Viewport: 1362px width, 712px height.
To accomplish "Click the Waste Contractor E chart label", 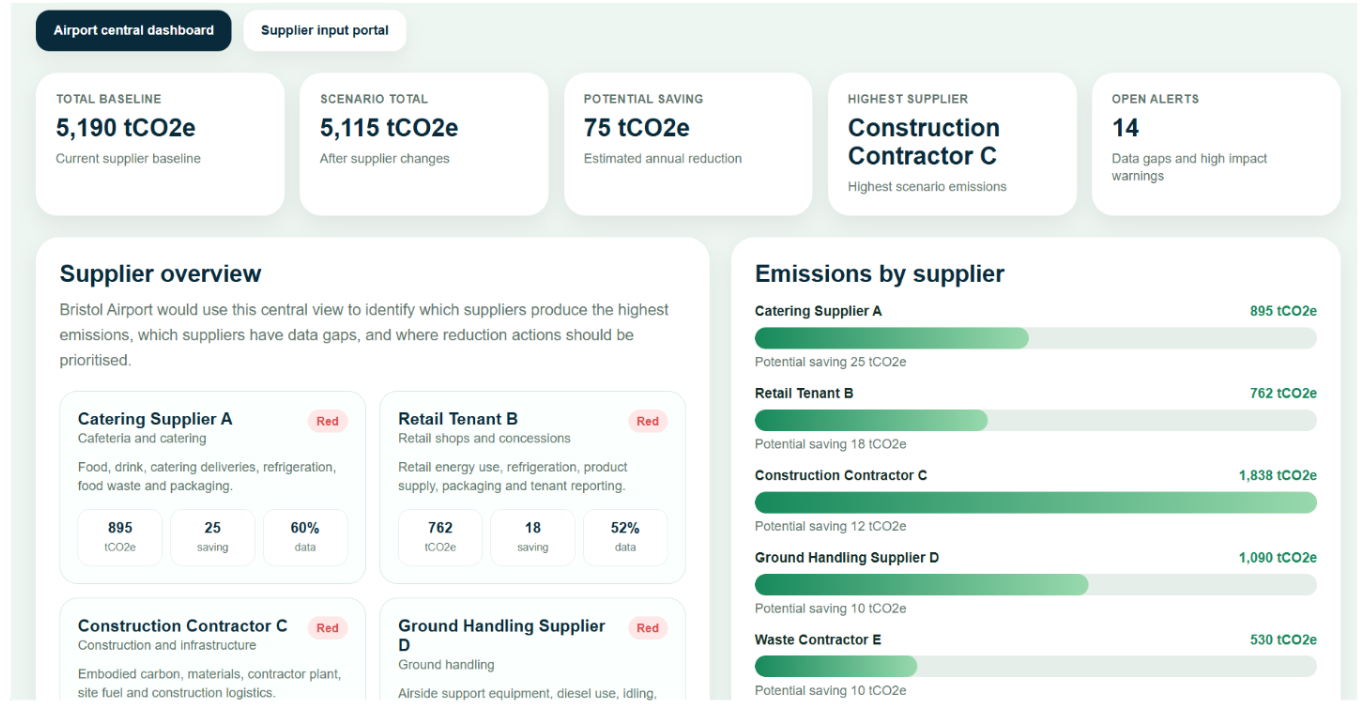I will coord(818,639).
